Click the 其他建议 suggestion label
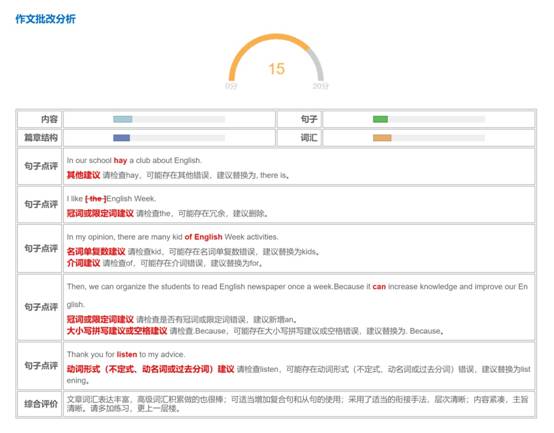This screenshot has height=433, width=554. [x=84, y=175]
